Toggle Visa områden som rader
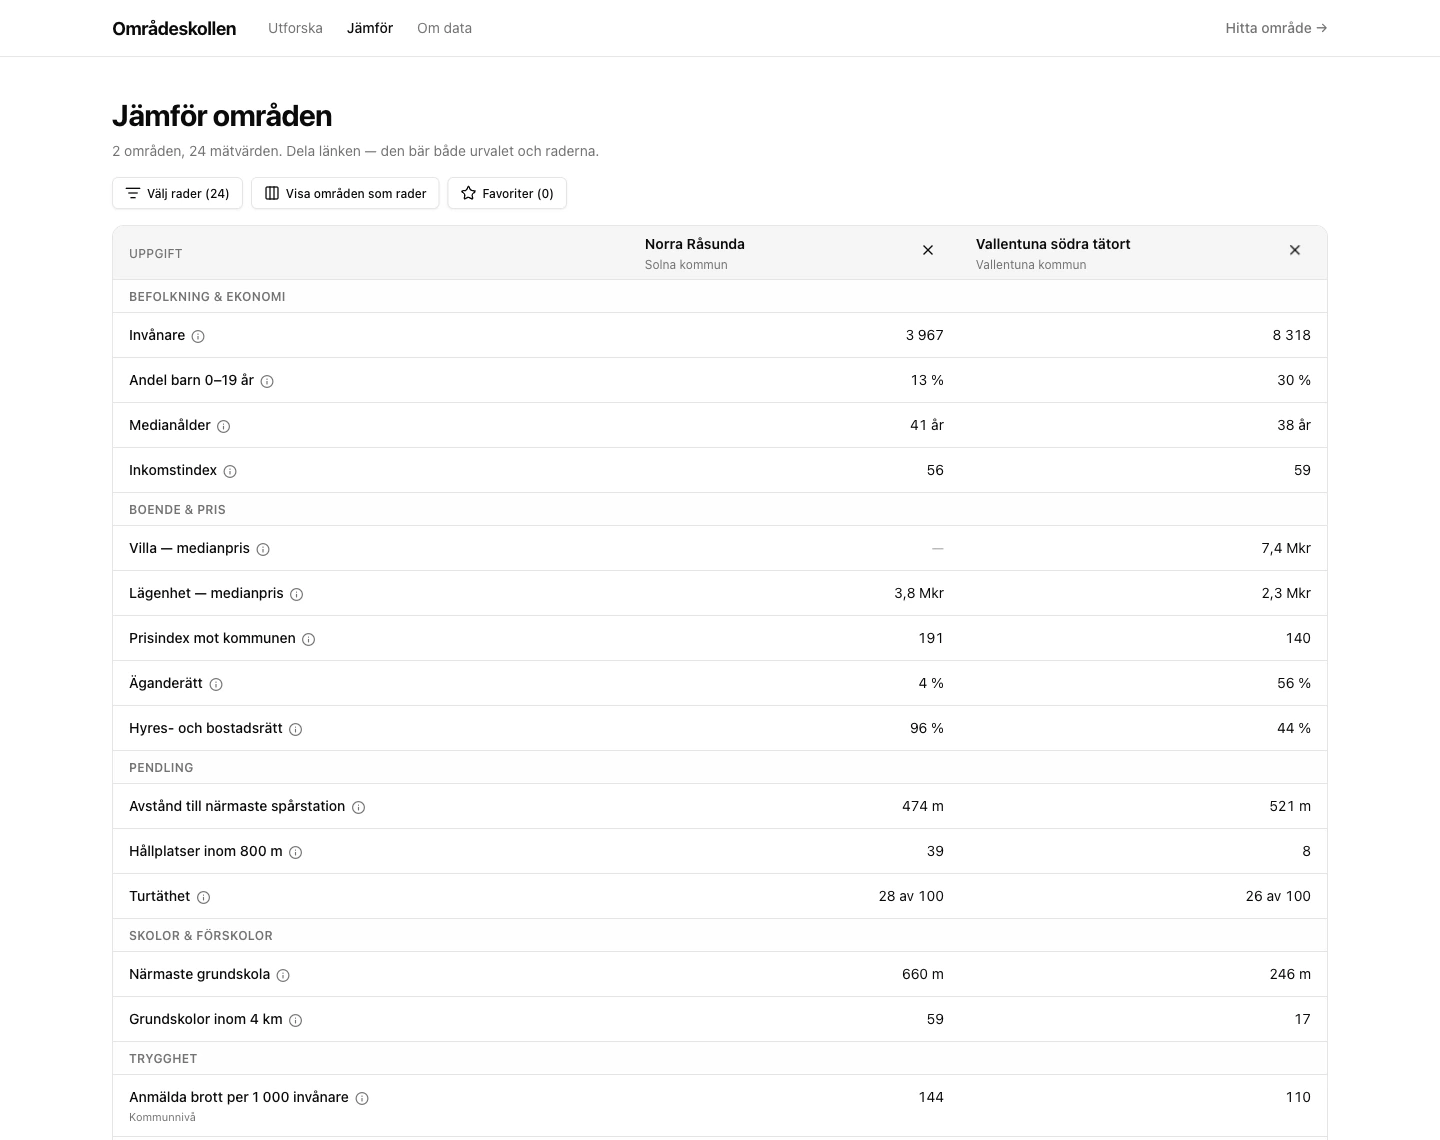This screenshot has height=1140, width=1440. pyautogui.click(x=345, y=193)
